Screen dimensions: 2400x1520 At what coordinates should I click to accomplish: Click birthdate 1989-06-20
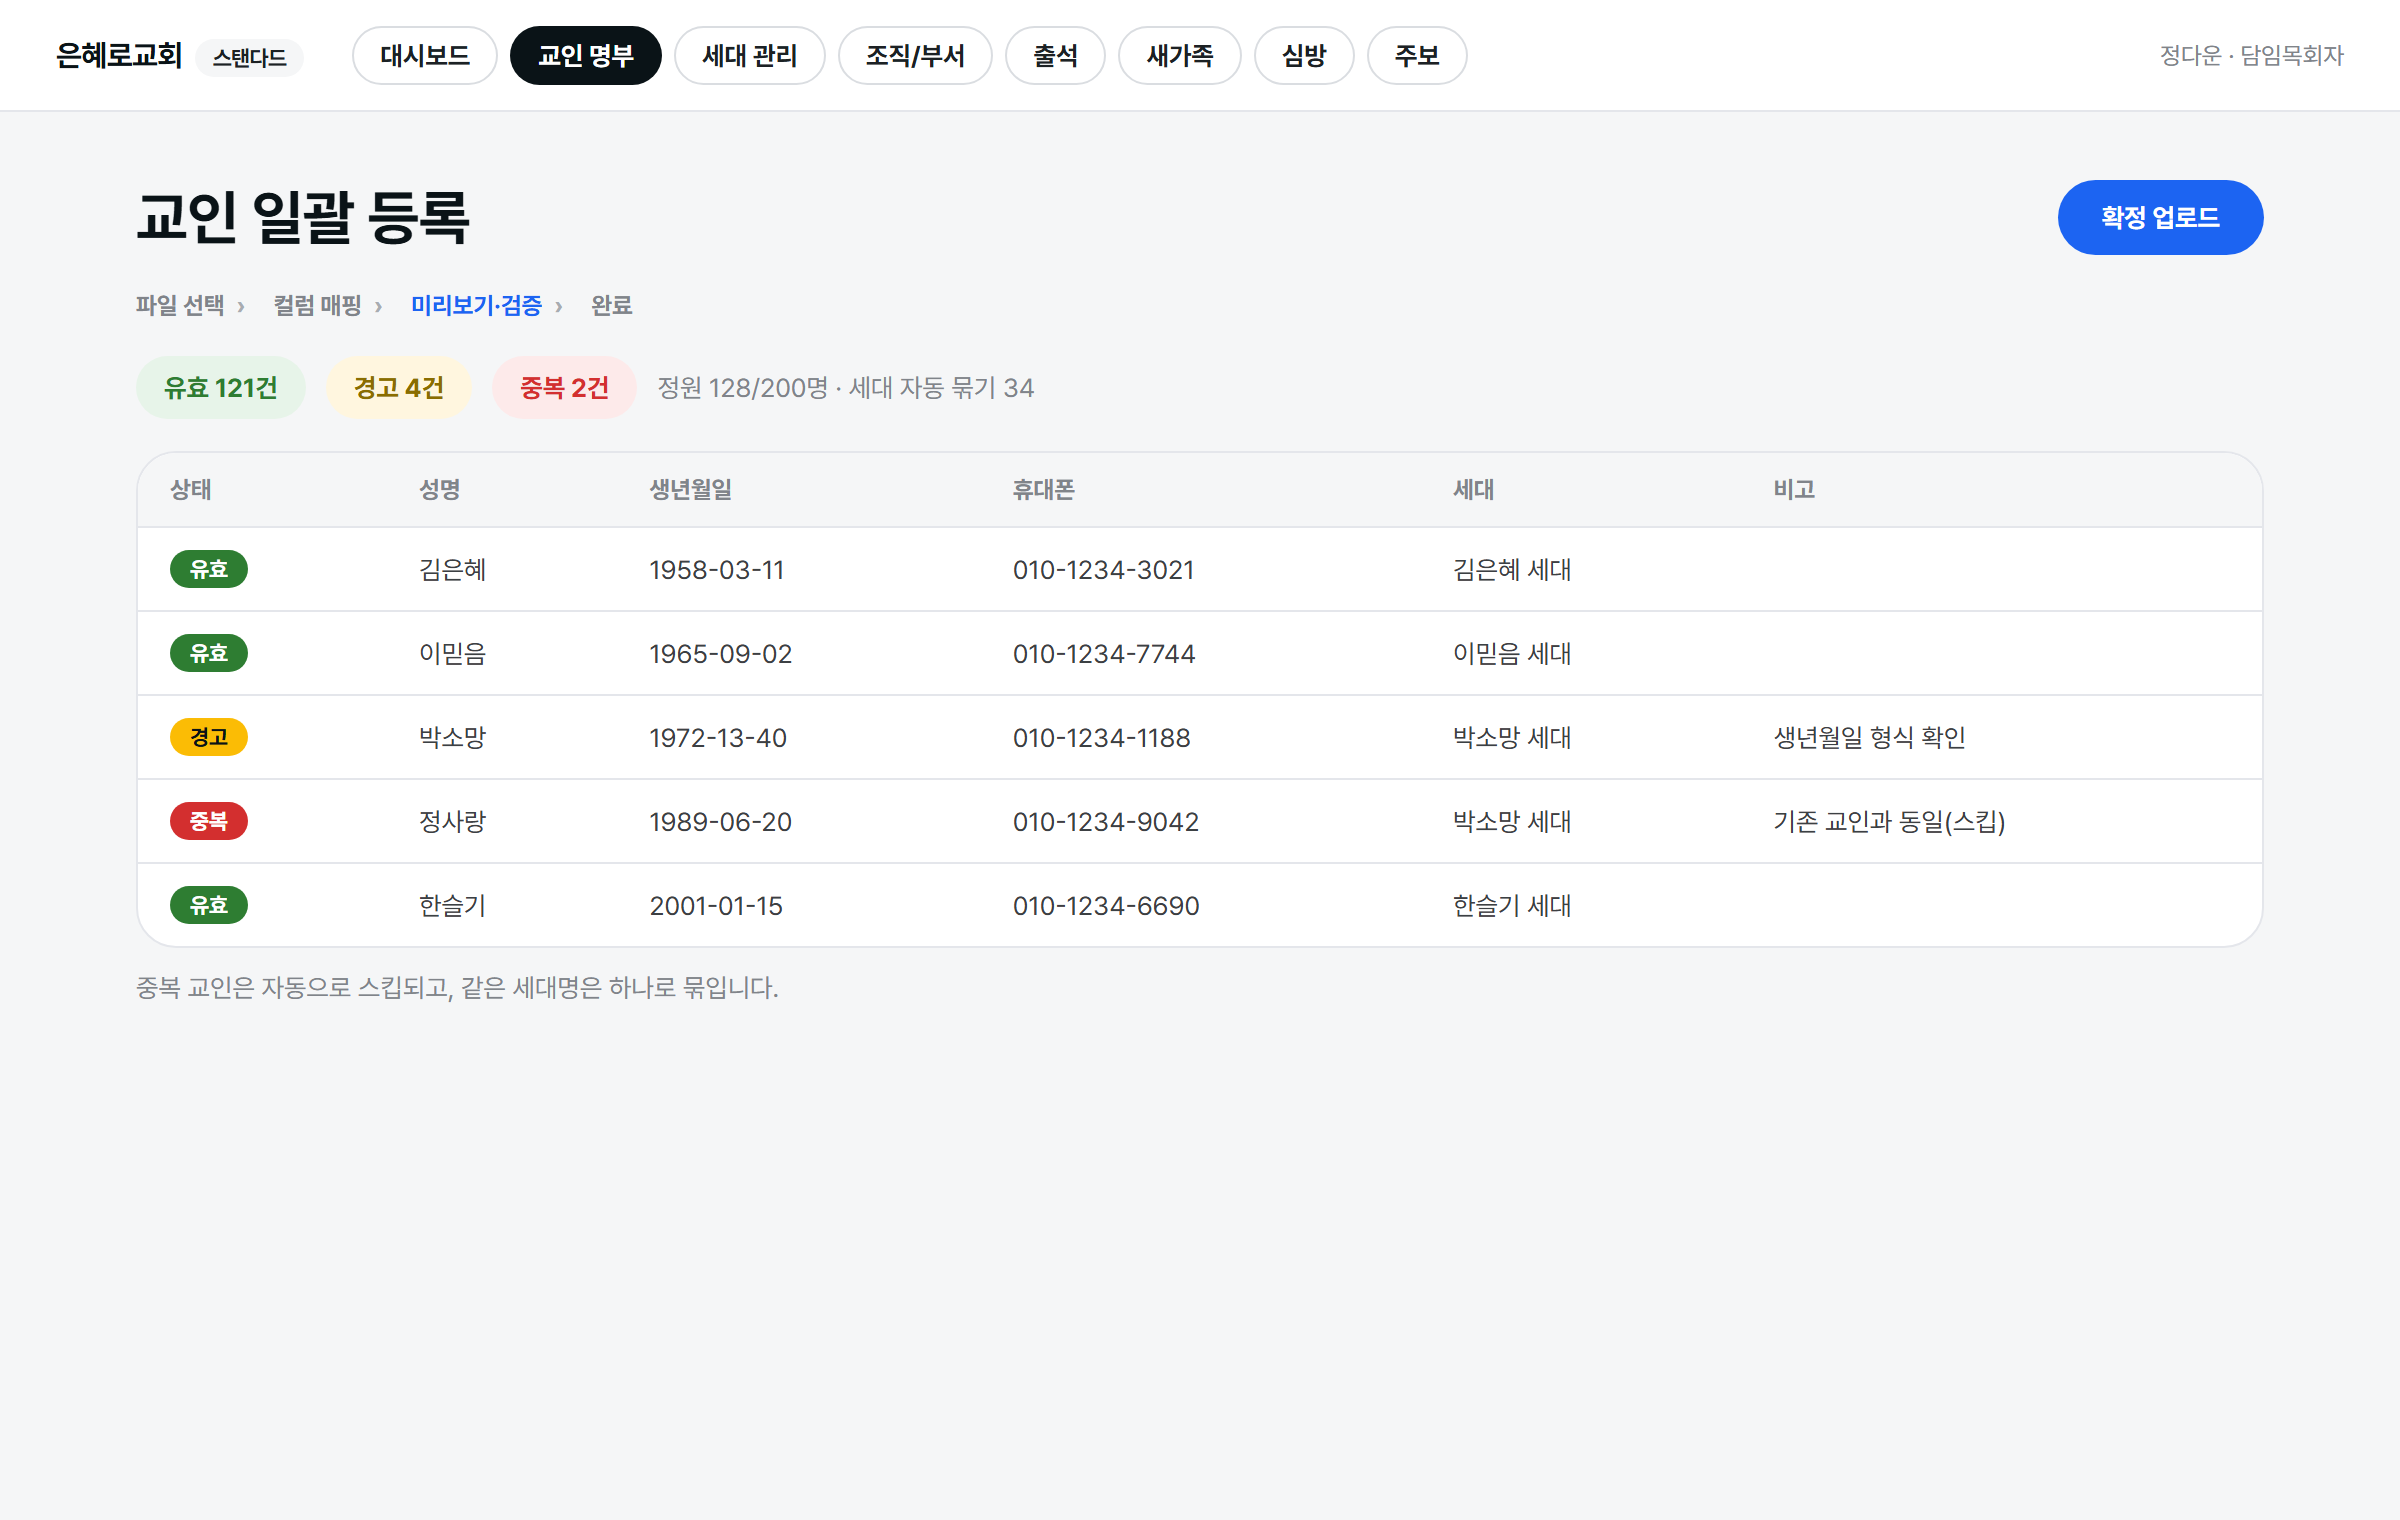pos(721,822)
